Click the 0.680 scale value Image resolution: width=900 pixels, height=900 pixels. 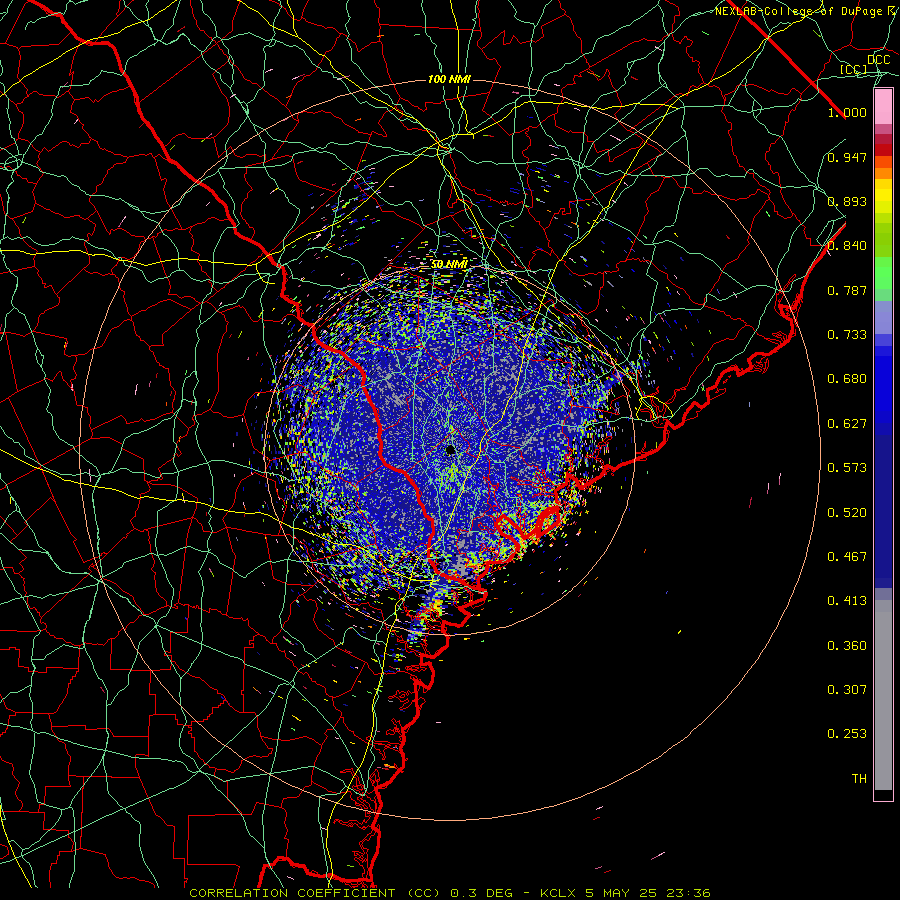(847, 379)
